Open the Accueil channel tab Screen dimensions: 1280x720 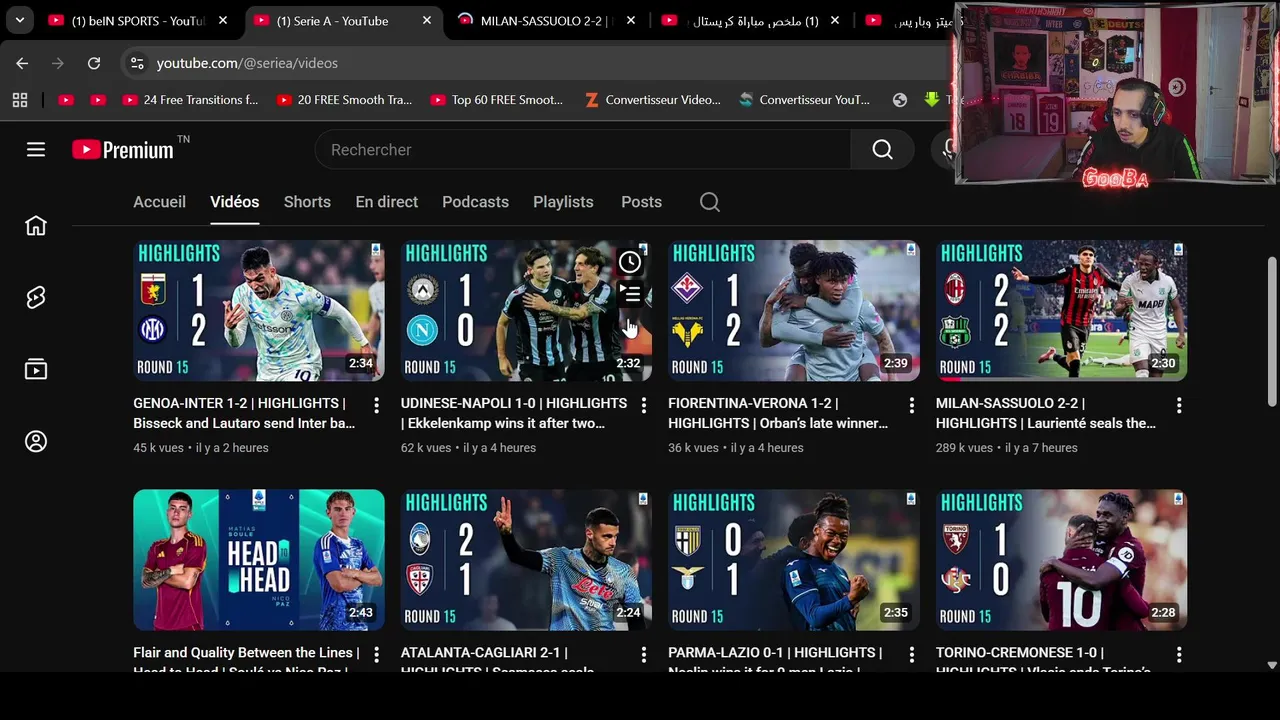point(160,202)
